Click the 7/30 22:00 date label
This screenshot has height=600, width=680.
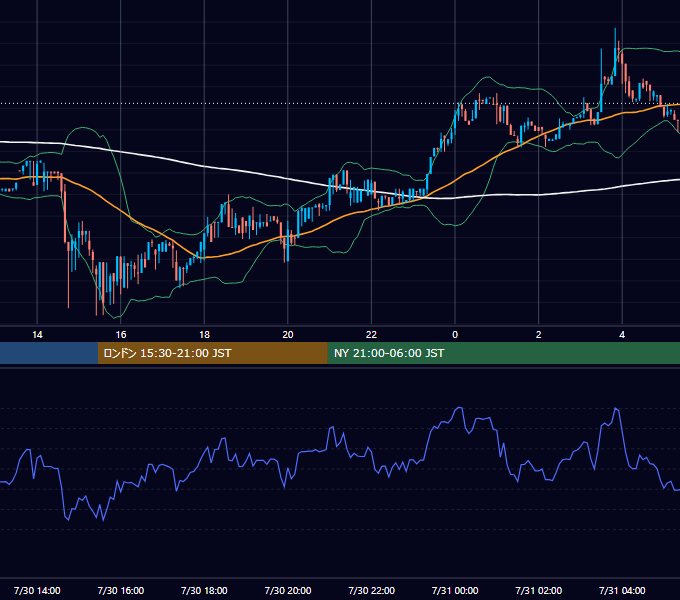pyautogui.click(x=371, y=590)
